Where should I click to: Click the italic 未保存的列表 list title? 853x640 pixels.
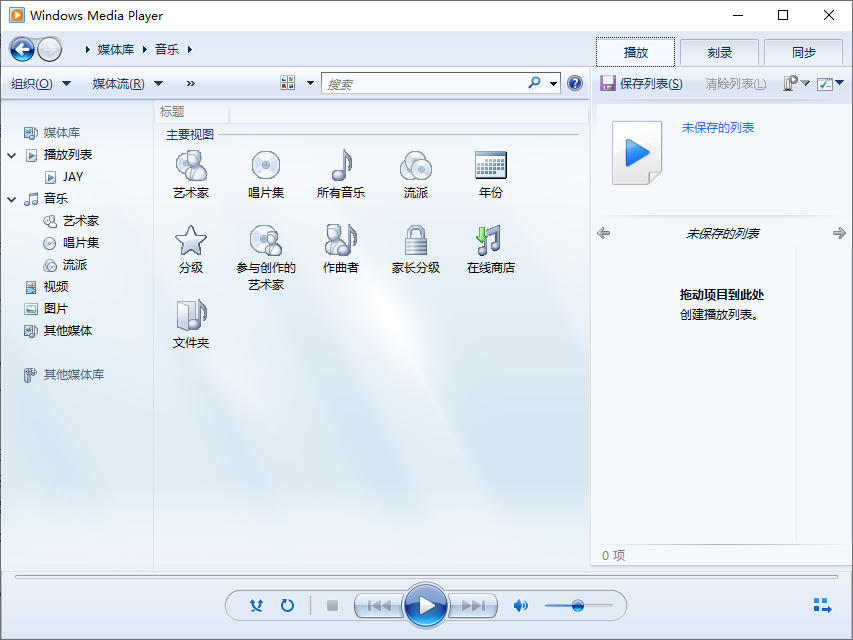(x=722, y=233)
